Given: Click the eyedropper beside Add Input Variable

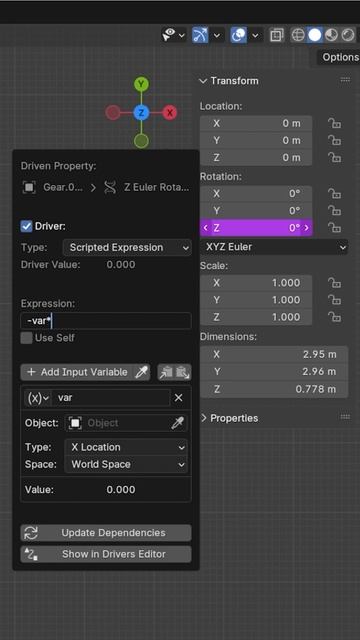Looking at the screenshot, I should click(141, 372).
